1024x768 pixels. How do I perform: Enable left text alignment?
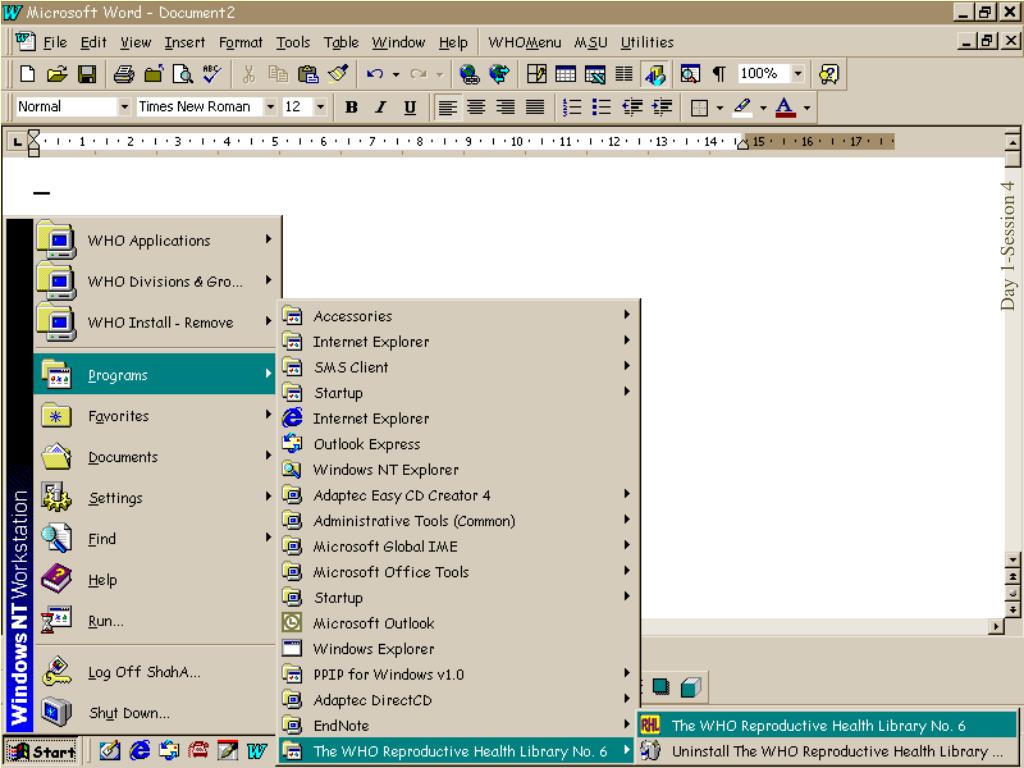coord(447,107)
